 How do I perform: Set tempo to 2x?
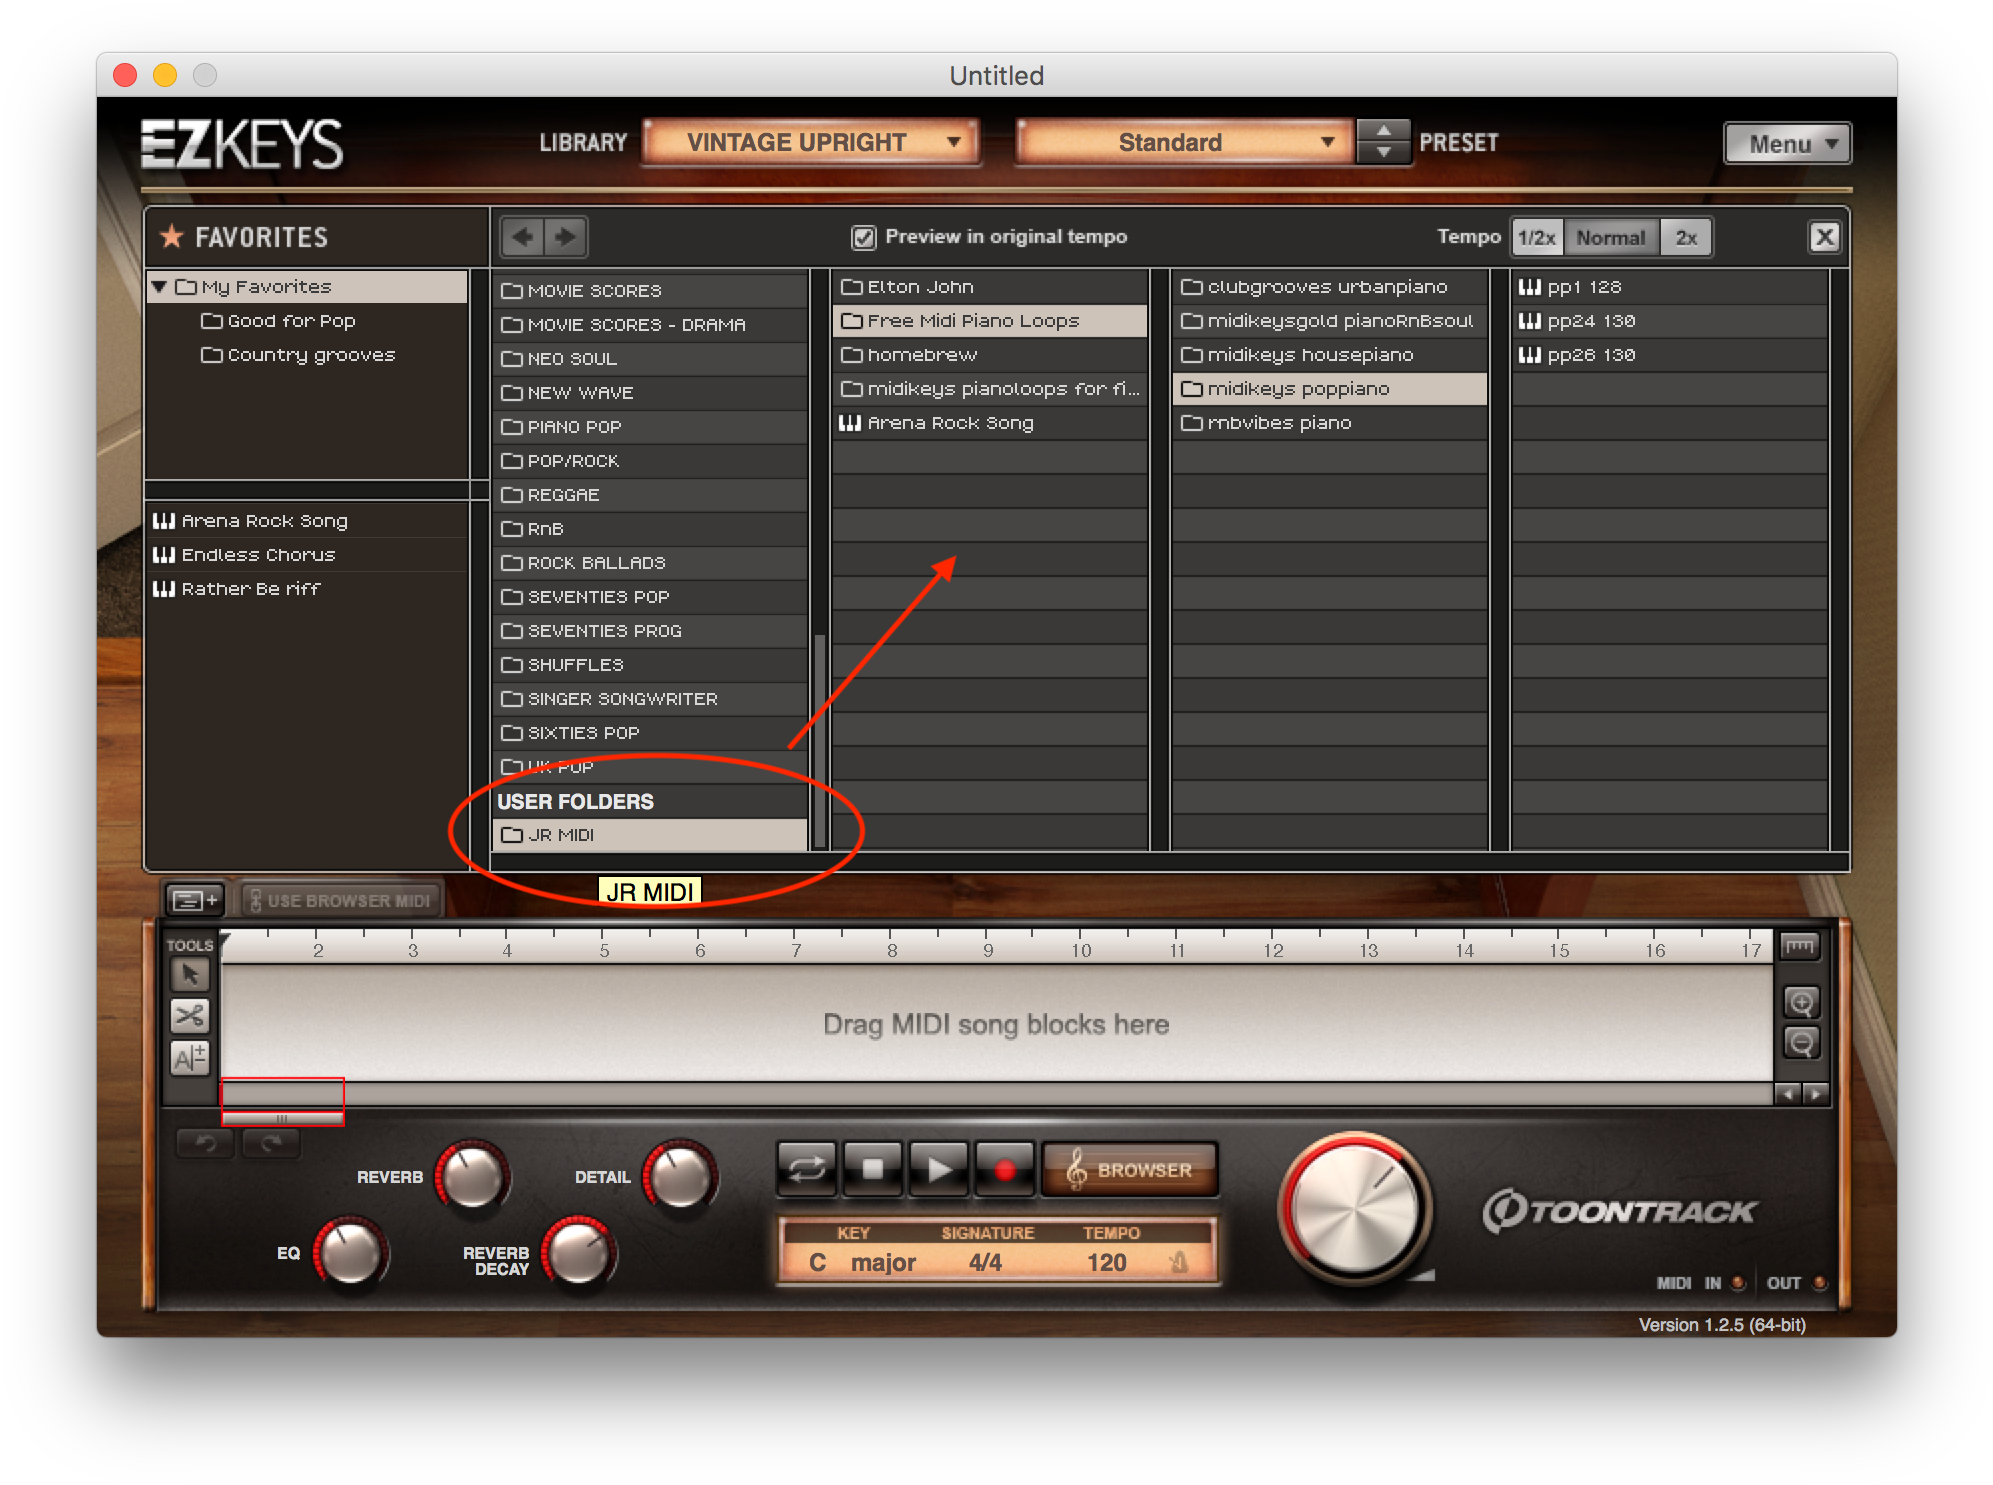(1686, 238)
